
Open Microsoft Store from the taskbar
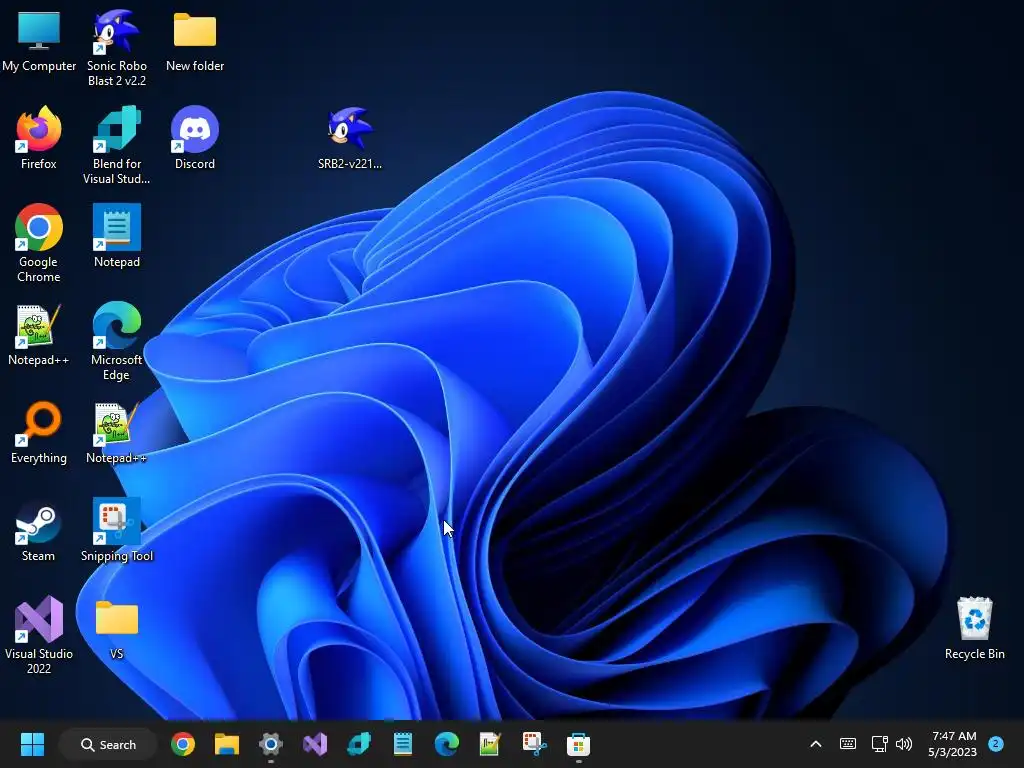[x=578, y=744]
